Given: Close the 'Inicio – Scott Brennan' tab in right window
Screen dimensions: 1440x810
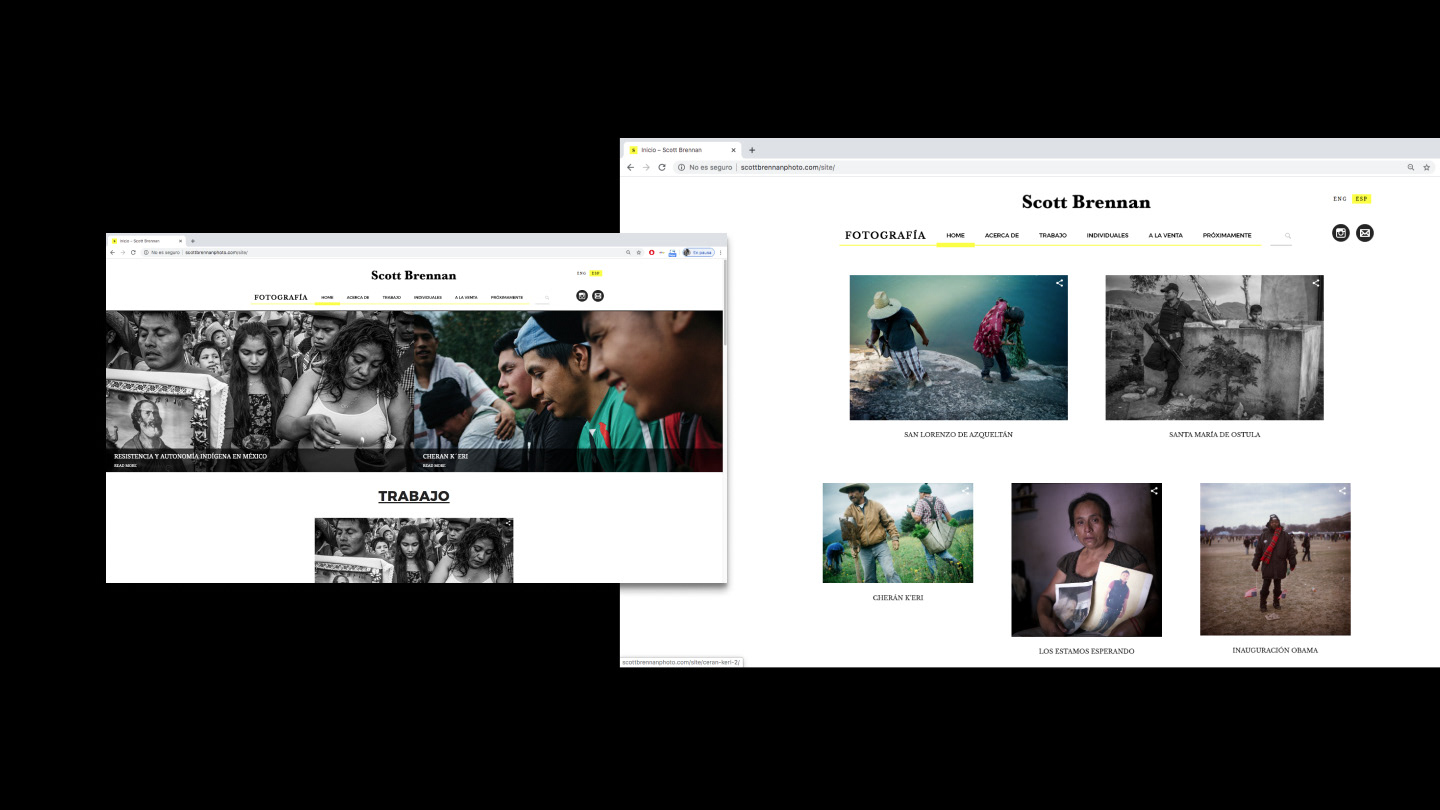Looking at the screenshot, I should click(x=733, y=150).
